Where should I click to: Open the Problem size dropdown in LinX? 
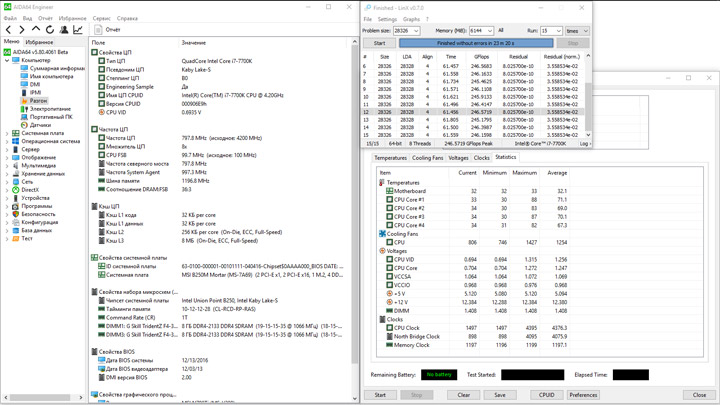coord(415,31)
